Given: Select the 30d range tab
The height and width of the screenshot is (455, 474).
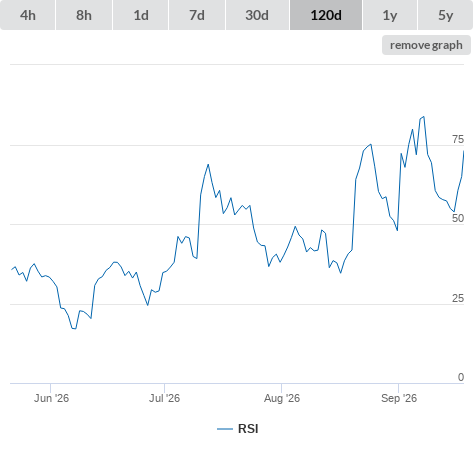Looking at the screenshot, I should click(257, 15).
